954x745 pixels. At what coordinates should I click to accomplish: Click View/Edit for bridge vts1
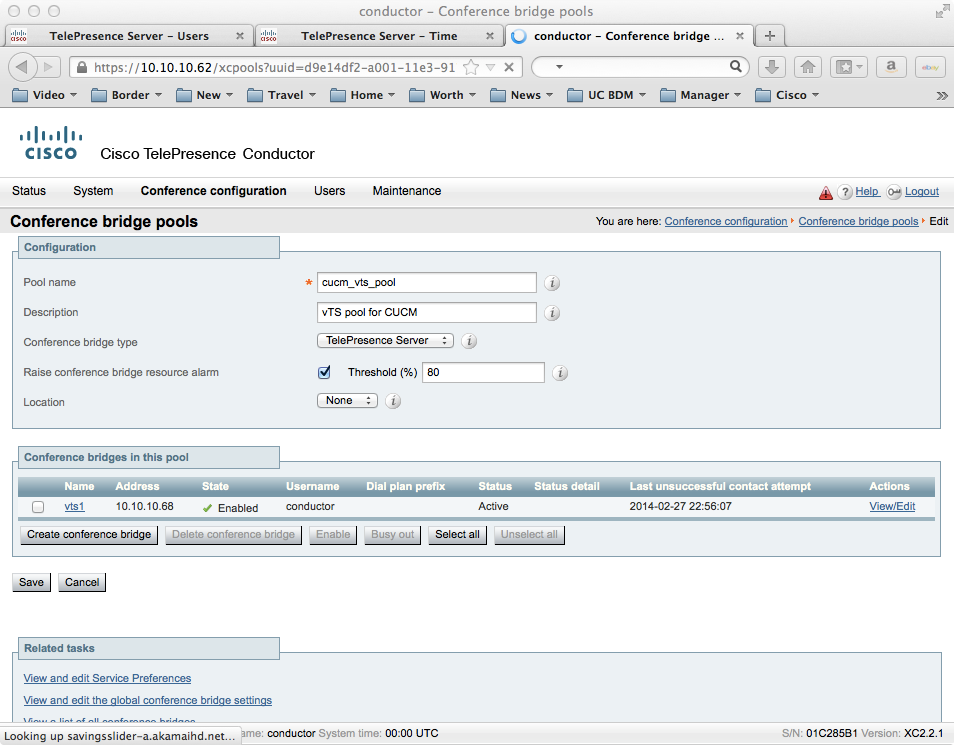click(892, 506)
